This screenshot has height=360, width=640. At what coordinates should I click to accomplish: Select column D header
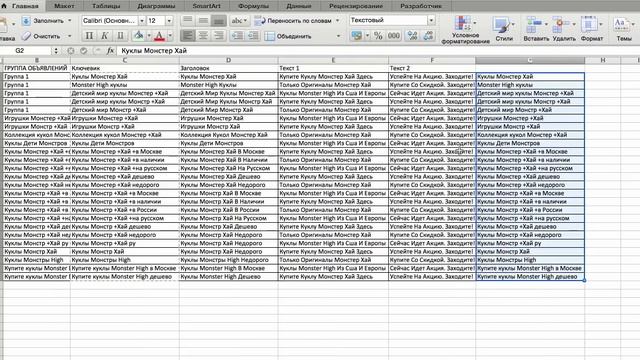pyautogui.click(x=229, y=60)
